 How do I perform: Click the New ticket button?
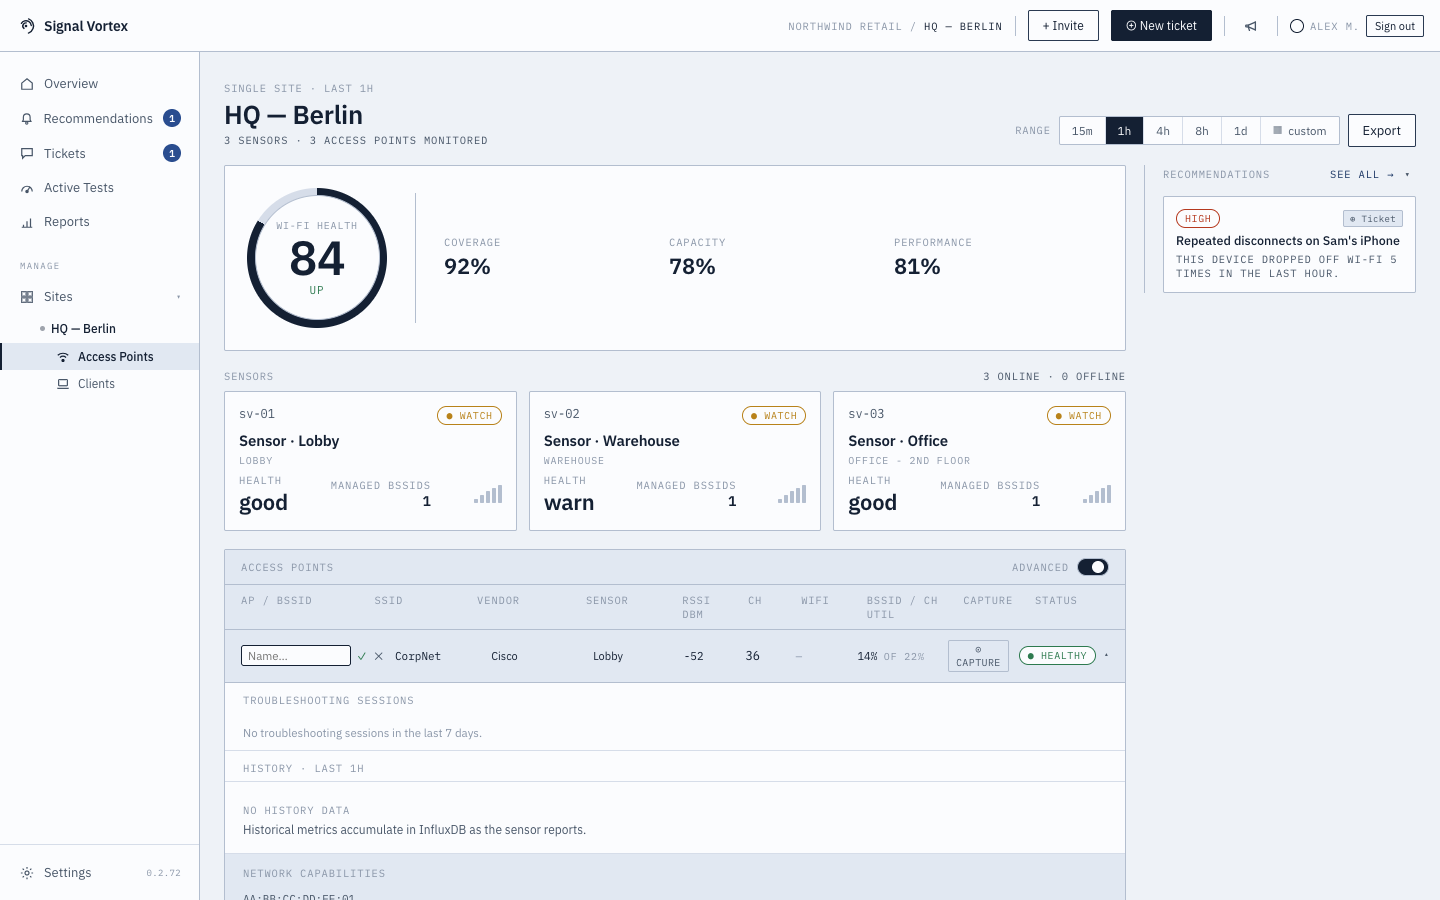(x=1161, y=26)
